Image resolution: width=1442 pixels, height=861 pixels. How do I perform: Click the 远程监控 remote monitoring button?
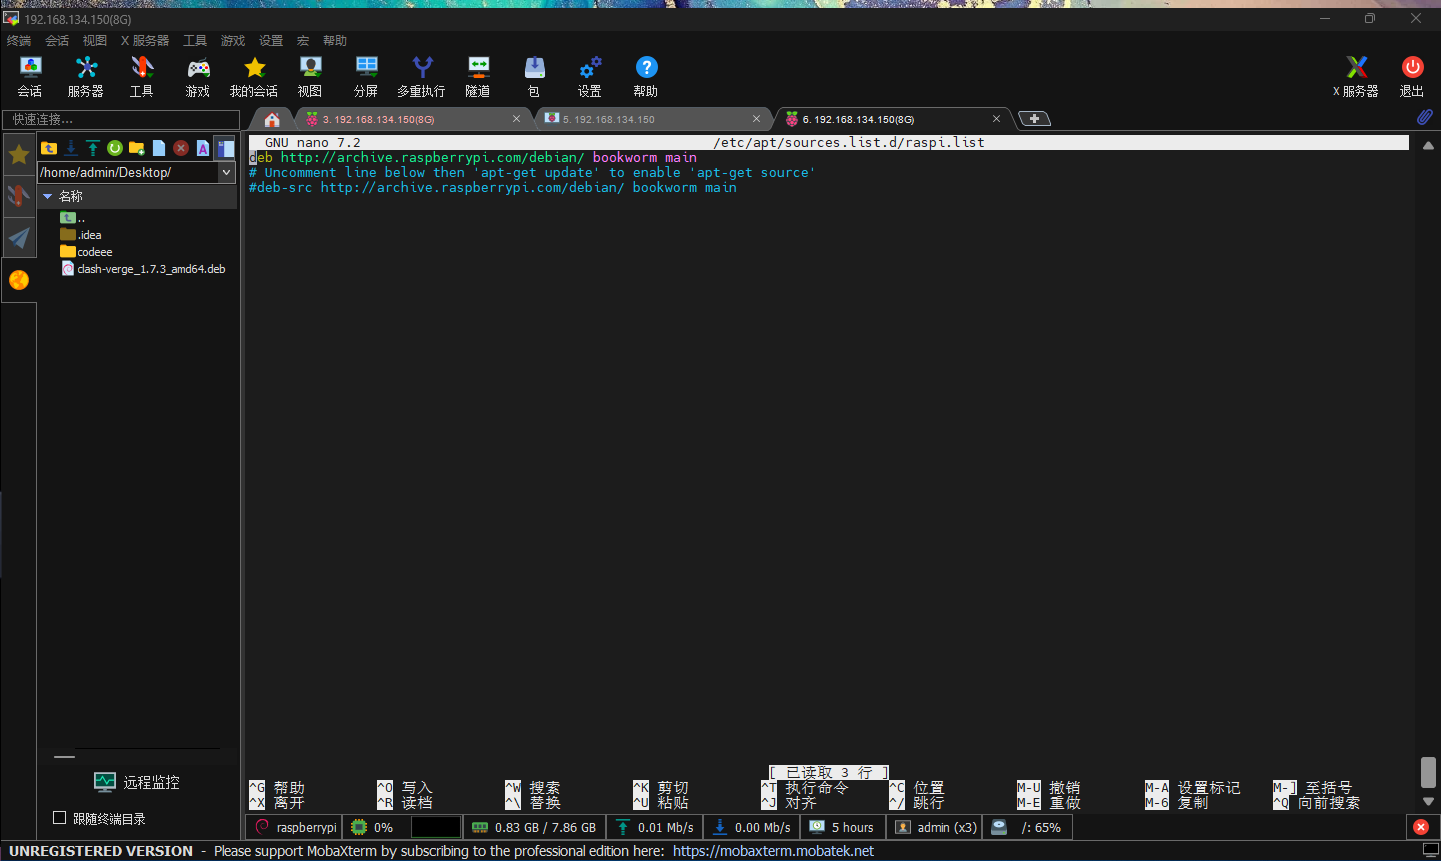click(137, 782)
